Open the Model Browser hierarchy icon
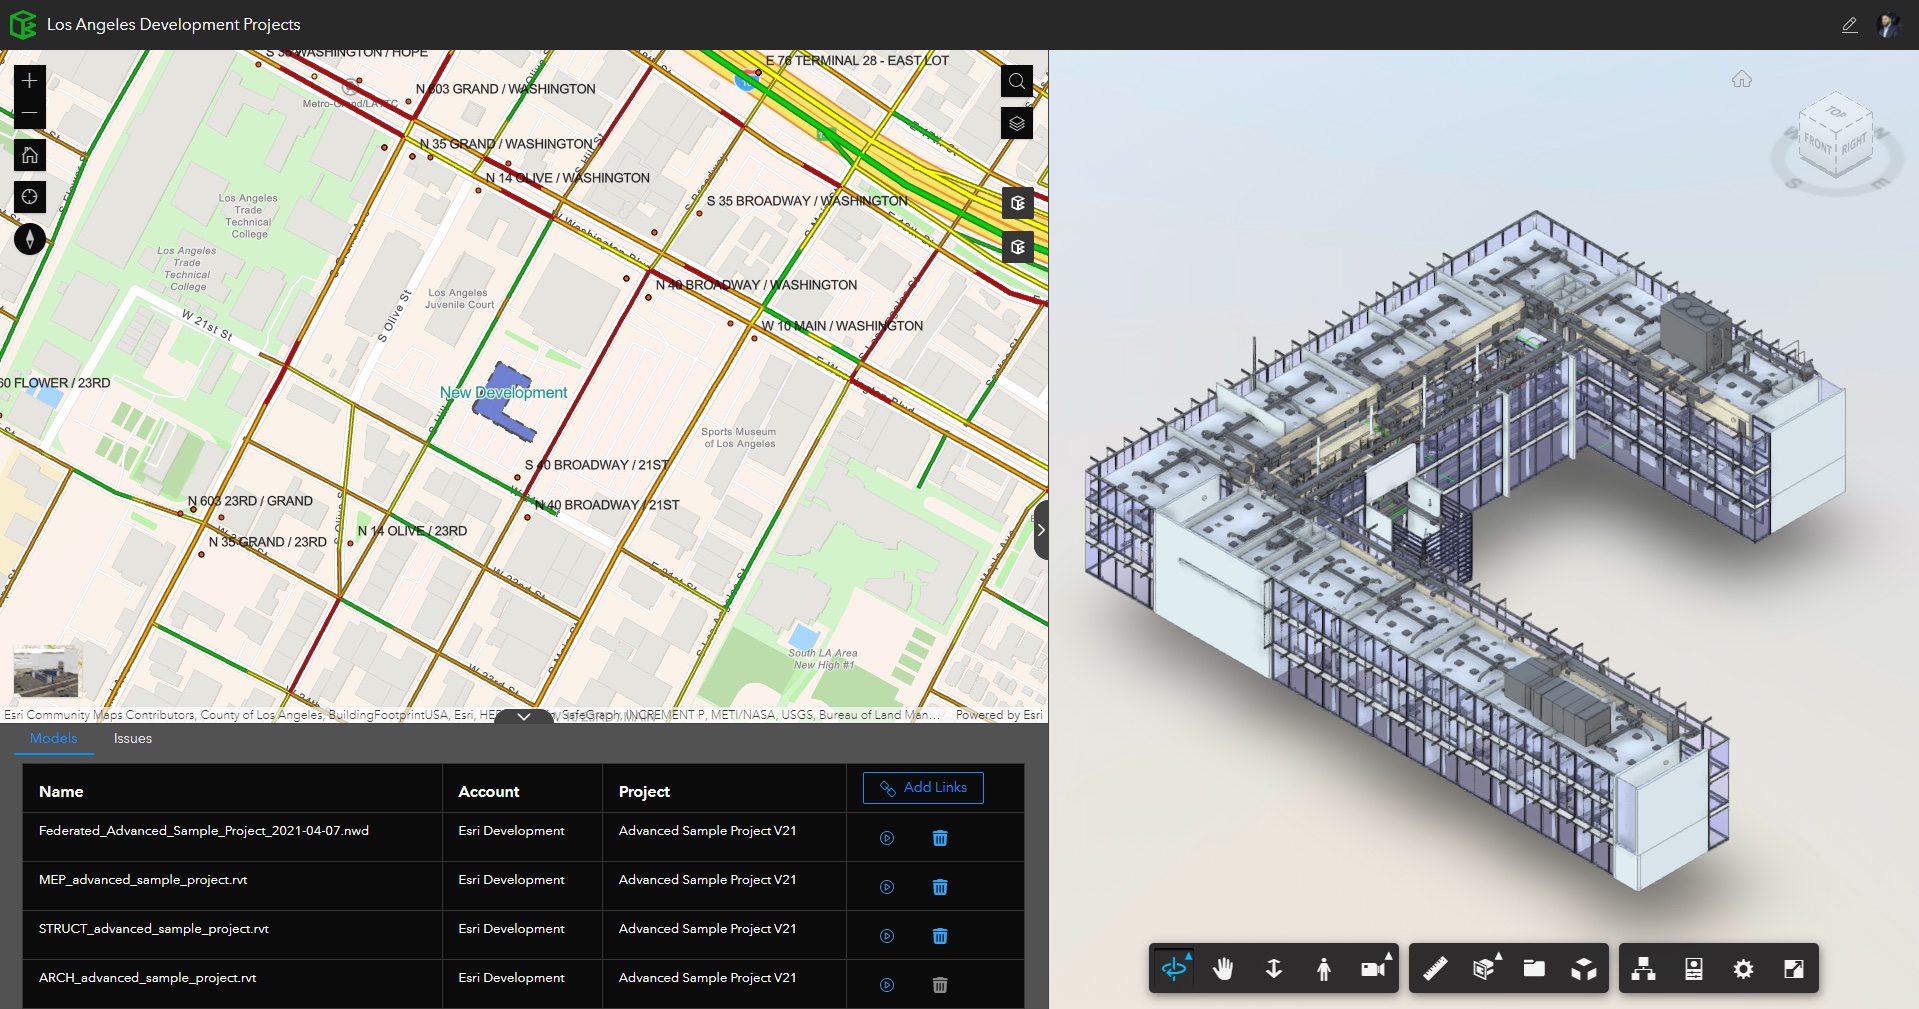1919x1009 pixels. tap(1643, 968)
